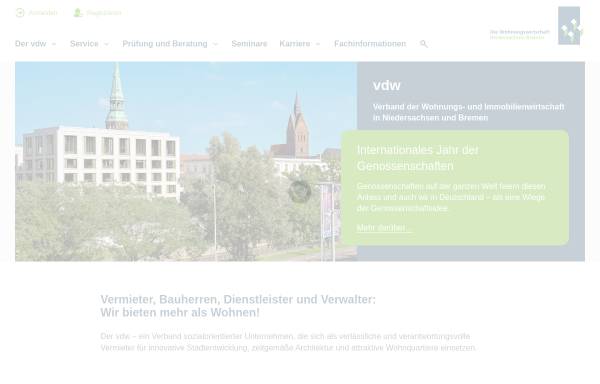Viewport: 600px width, 384px height.
Task: Click the 'Der vdw – ein Verband' paragraph
Action: click(288, 342)
